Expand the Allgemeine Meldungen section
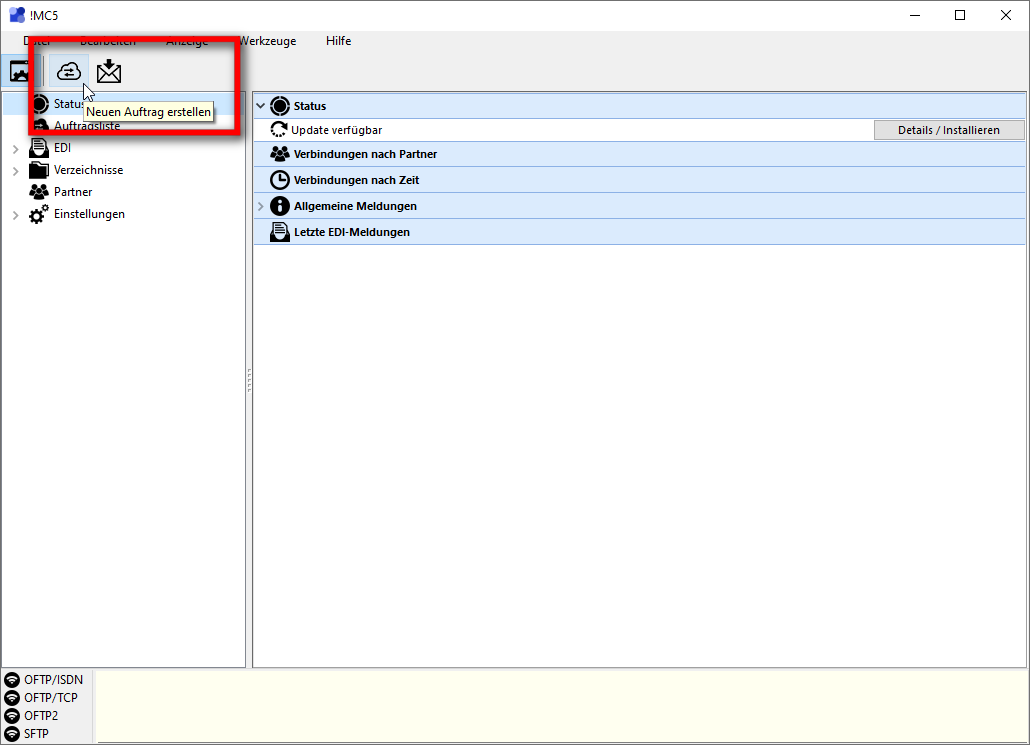 coord(261,206)
